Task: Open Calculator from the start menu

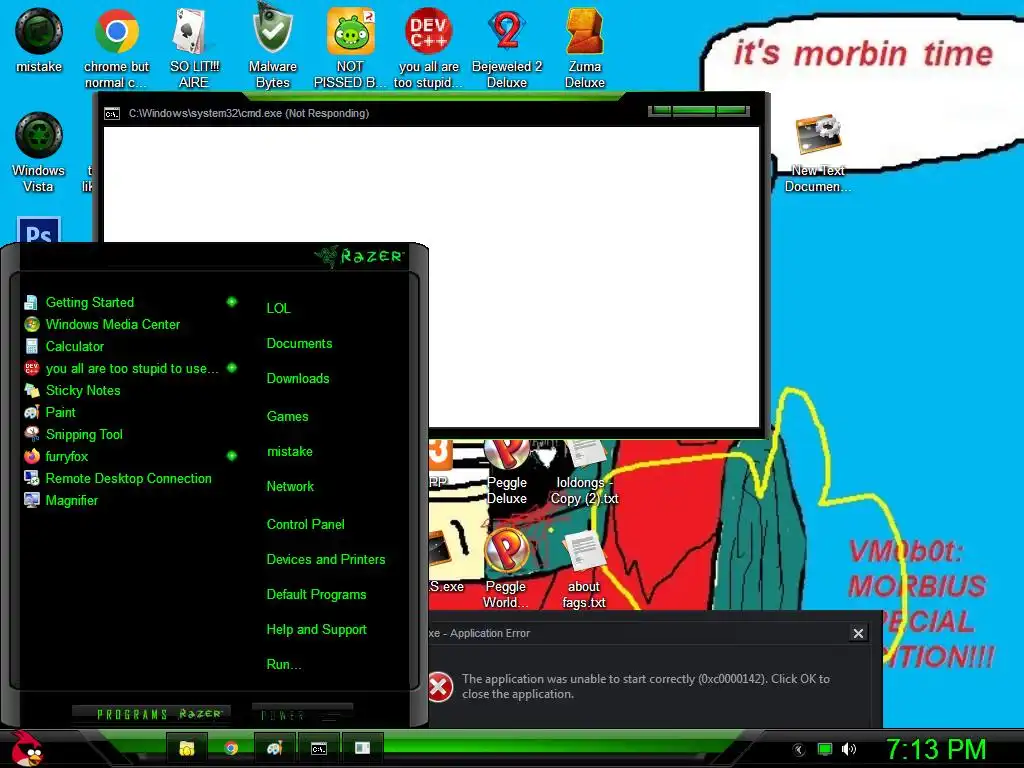Action: [64, 347]
